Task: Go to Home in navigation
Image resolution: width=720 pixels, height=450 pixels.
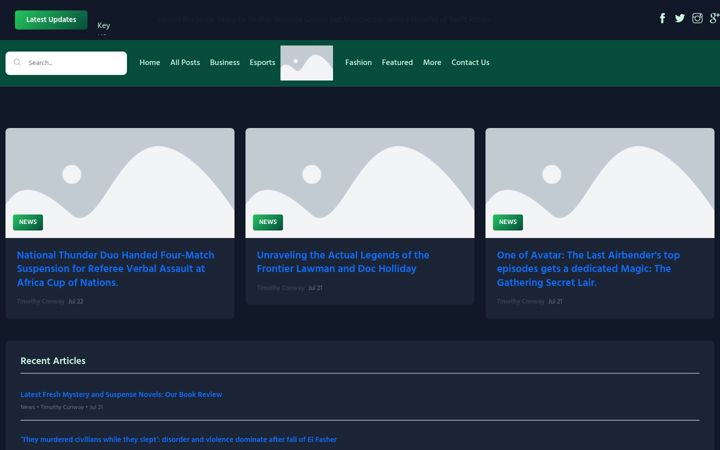Action: [x=150, y=62]
